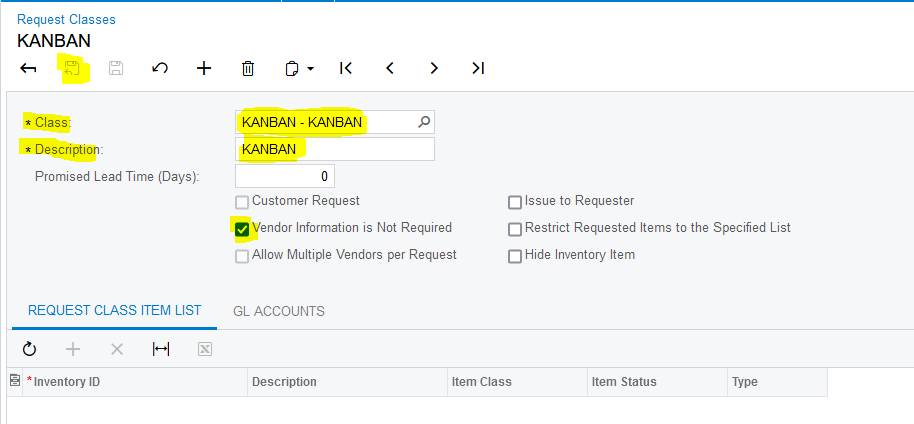
Task: Click the Save and Close icon
Action: click(72, 69)
